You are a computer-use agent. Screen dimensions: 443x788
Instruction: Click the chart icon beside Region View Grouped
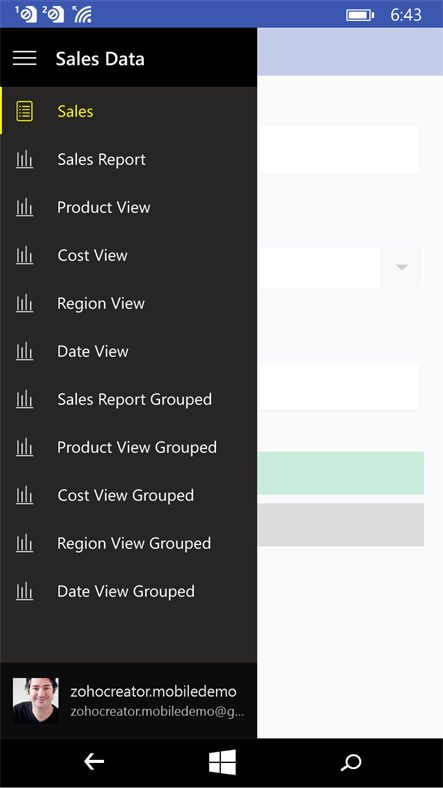[x=24, y=543]
